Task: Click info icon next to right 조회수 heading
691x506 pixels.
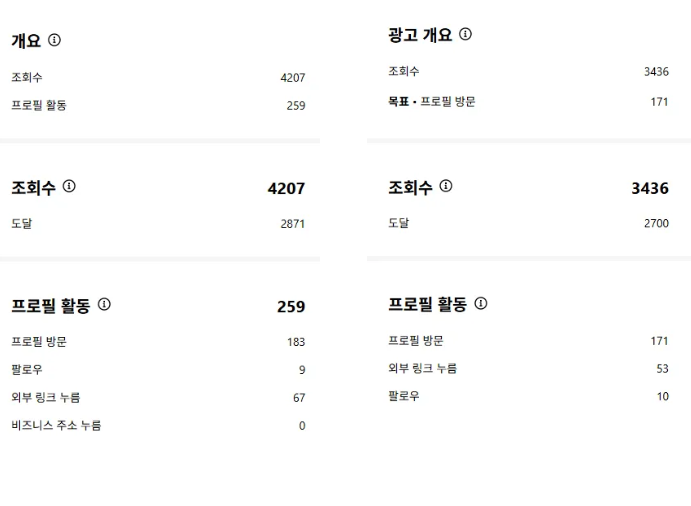Action: tap(446, 186)
